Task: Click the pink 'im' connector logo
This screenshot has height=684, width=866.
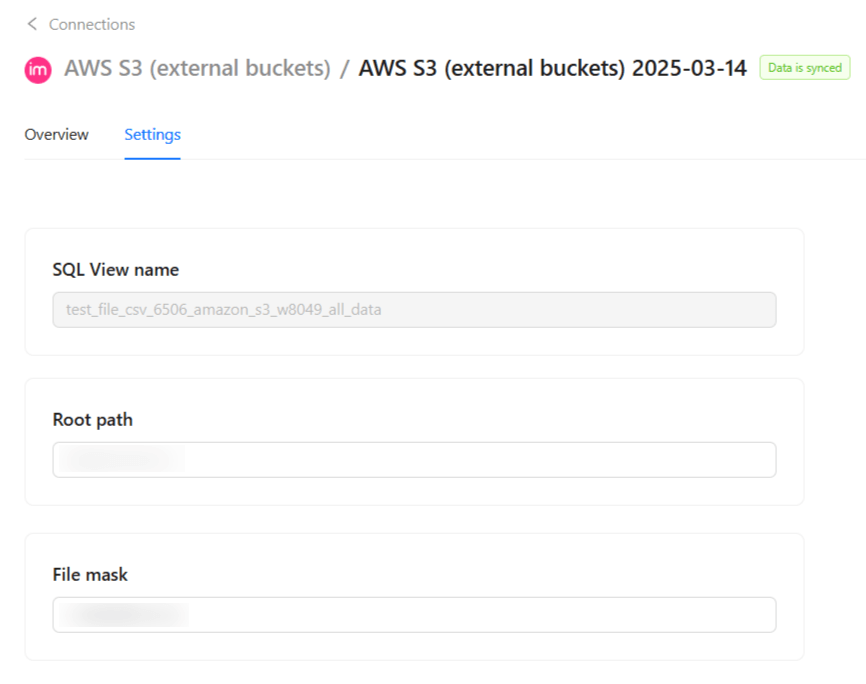Action: point(38,69)
